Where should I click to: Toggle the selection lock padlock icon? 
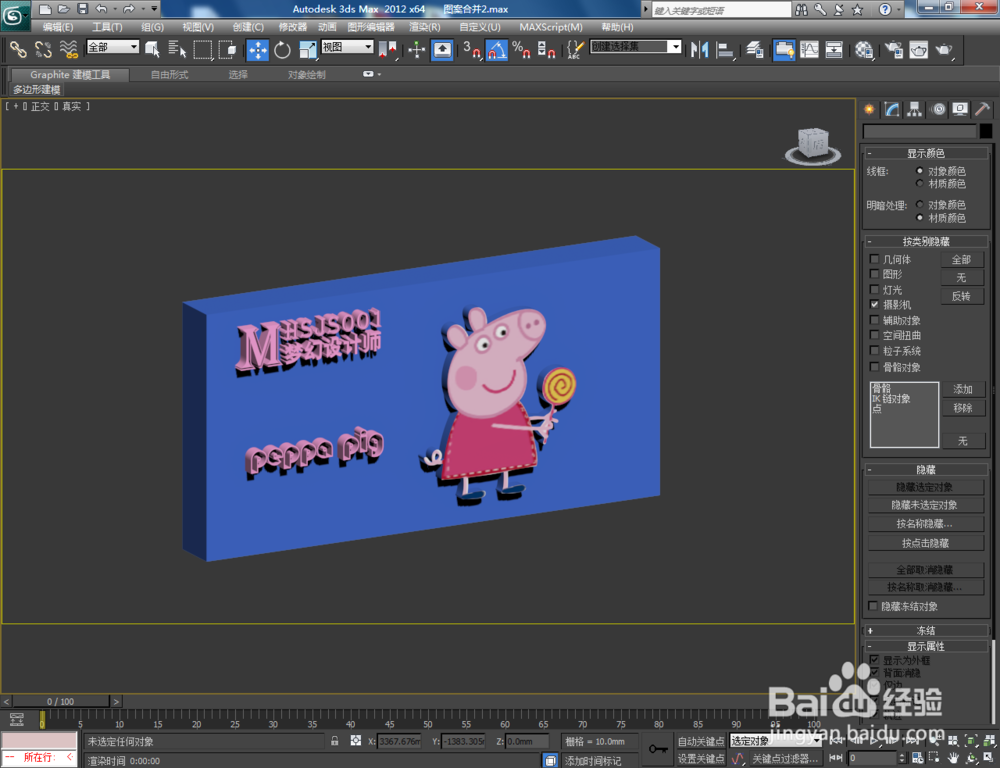pyautogui.click(x=335, y=741)
